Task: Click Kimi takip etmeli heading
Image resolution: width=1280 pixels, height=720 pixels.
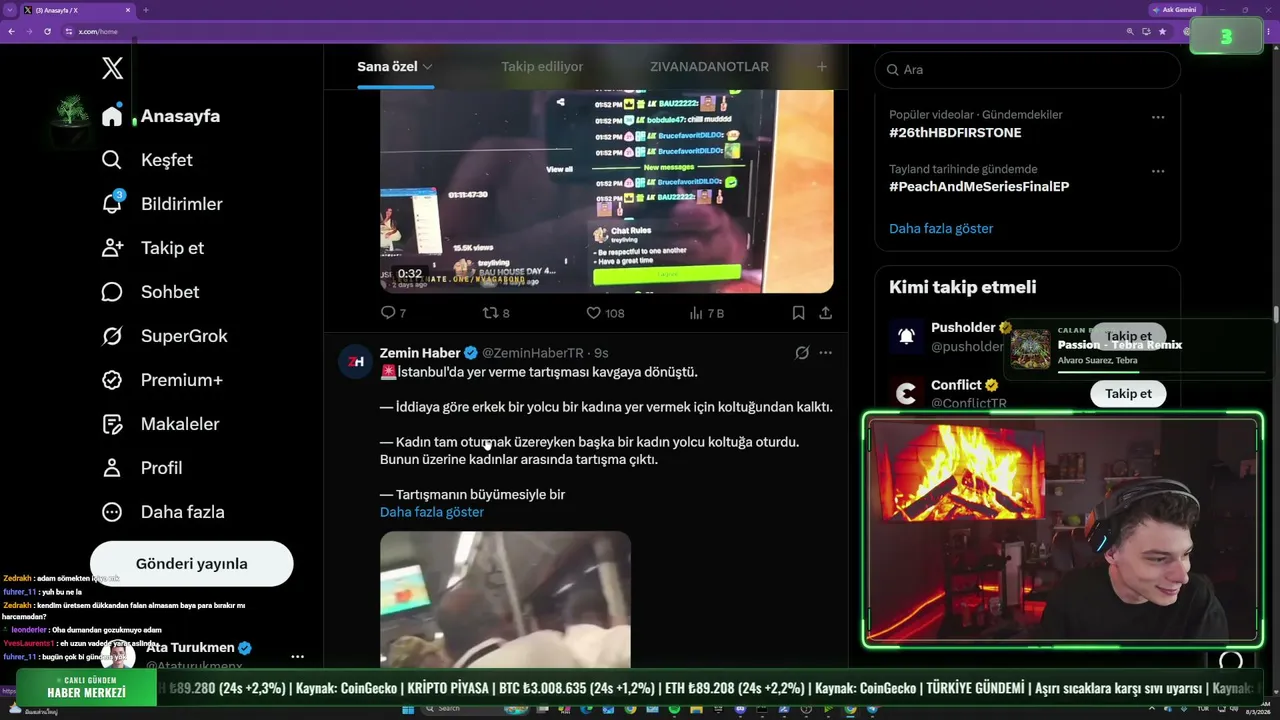Action: pos(963,287)
